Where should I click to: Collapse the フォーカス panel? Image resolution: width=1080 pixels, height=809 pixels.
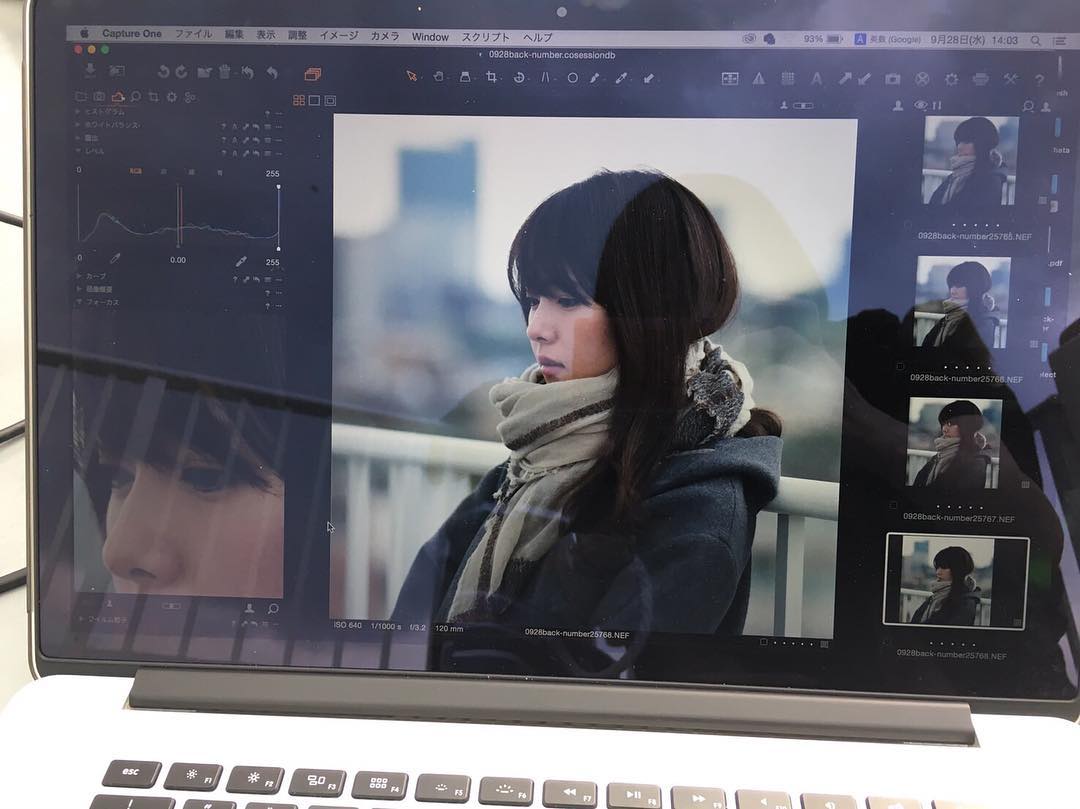coord(79,302)
